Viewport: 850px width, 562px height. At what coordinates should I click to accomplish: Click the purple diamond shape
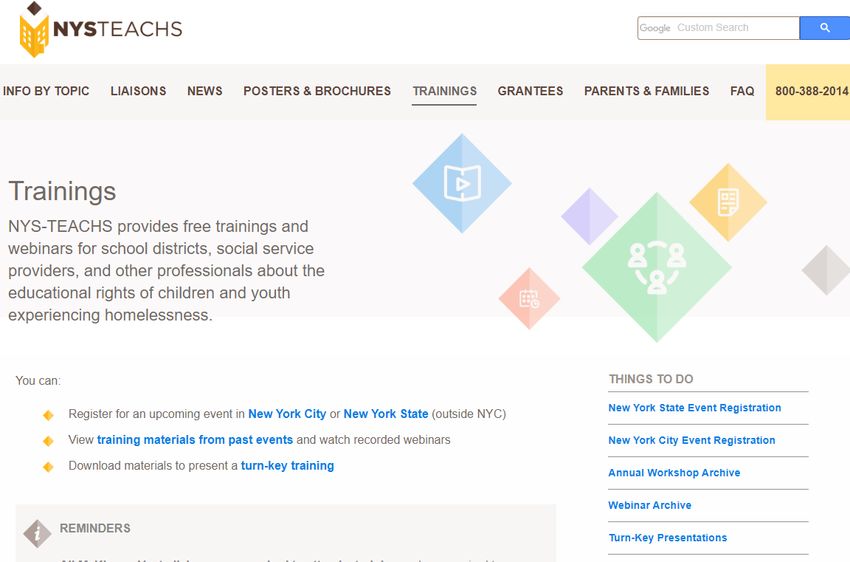pyautogui.click(x=589, y=216)
